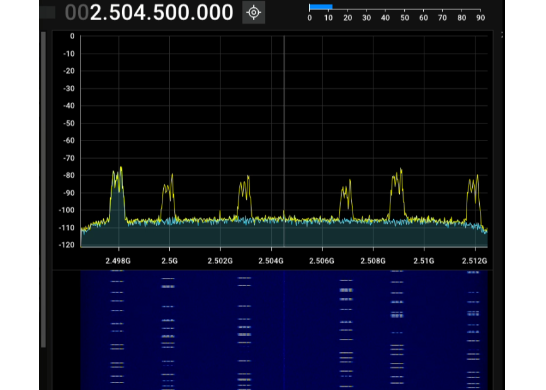Click the dark box left of frequency display
This screenshot has width=546, height=390.
[x=48, y=13]
